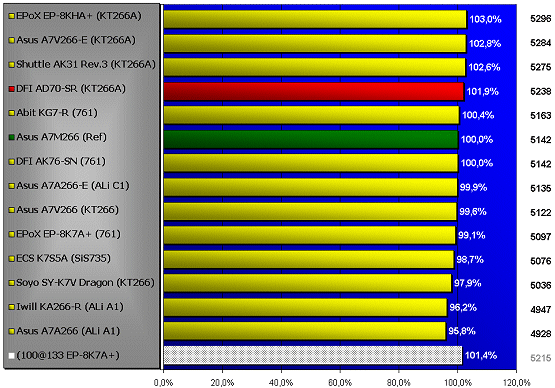Click the 98,7% percentage label

click(470, 260)
